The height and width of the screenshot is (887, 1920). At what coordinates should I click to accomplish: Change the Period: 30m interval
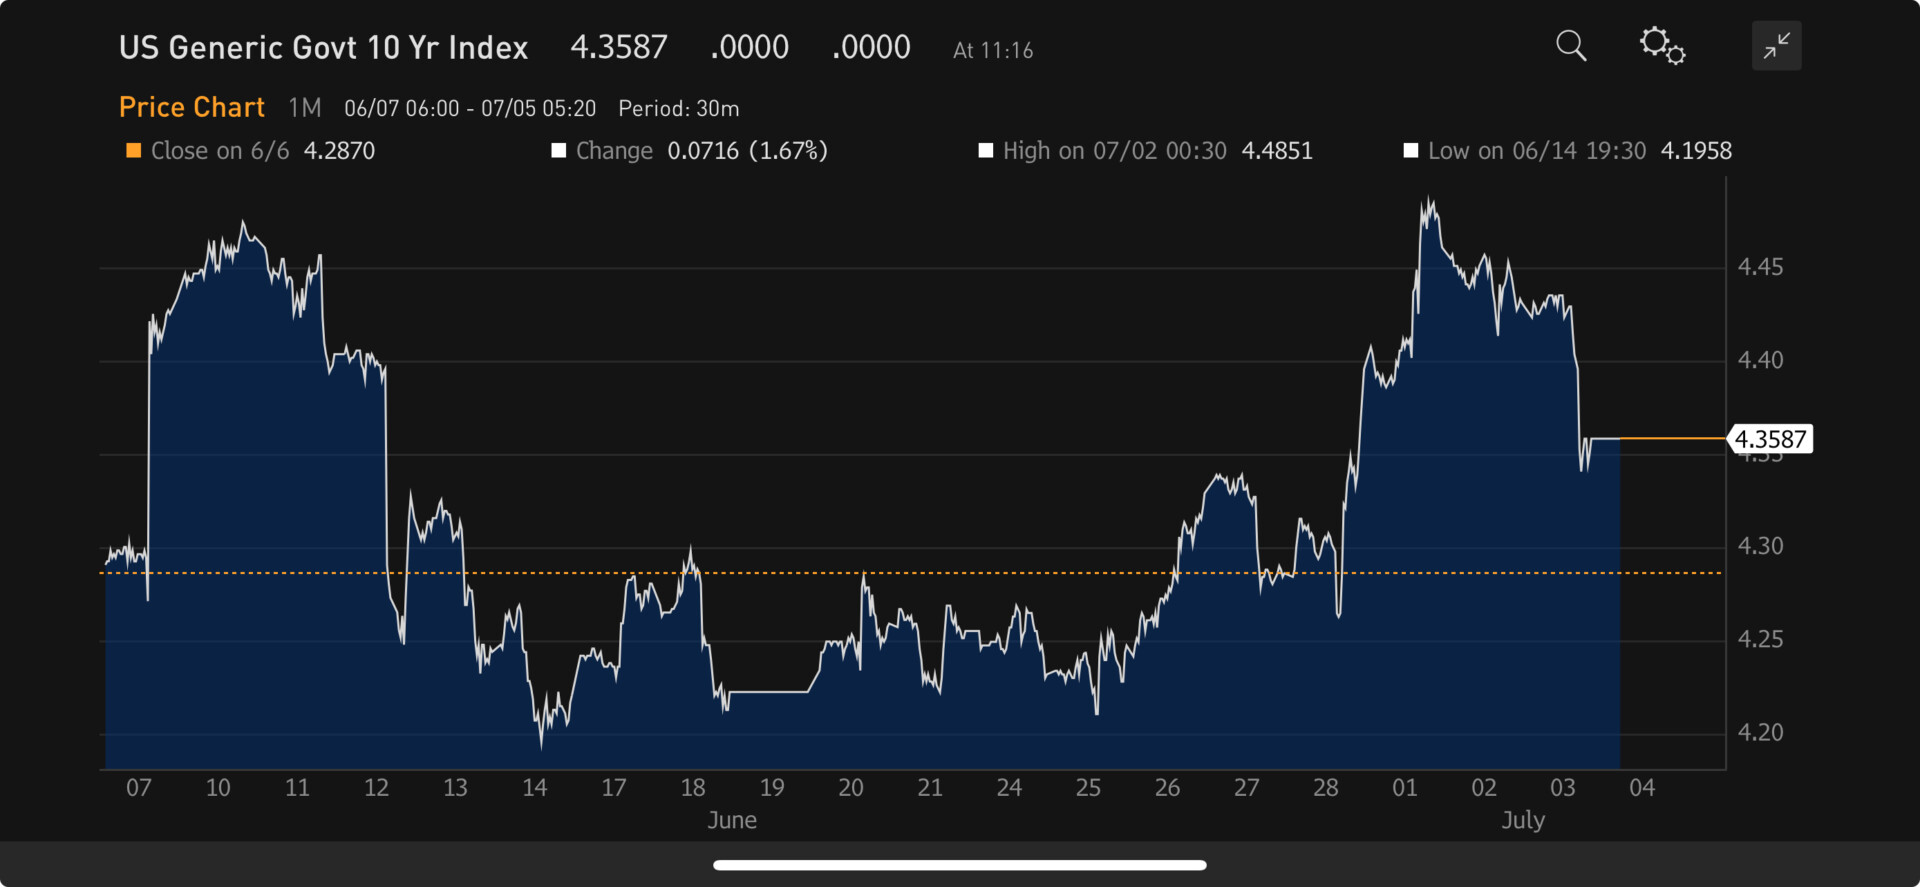678,108
